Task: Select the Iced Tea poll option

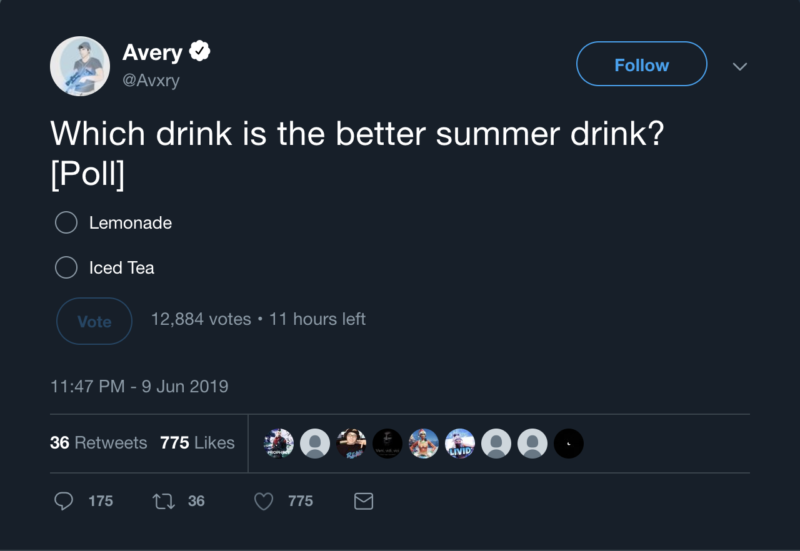Action: click(x=66, y=268)
